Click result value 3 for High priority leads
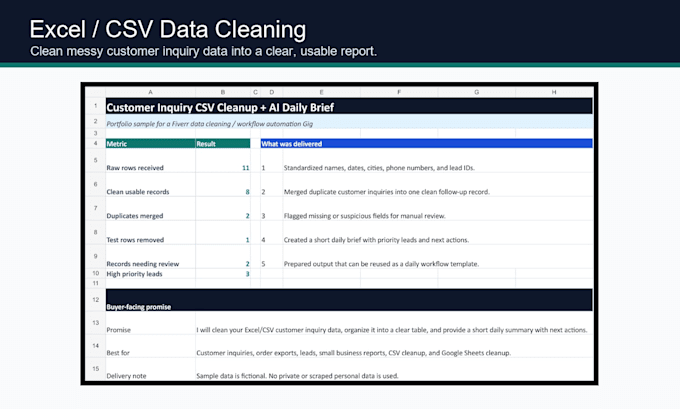Image resolution: width=680 pixels, height=409 pixels. [223, 274]
